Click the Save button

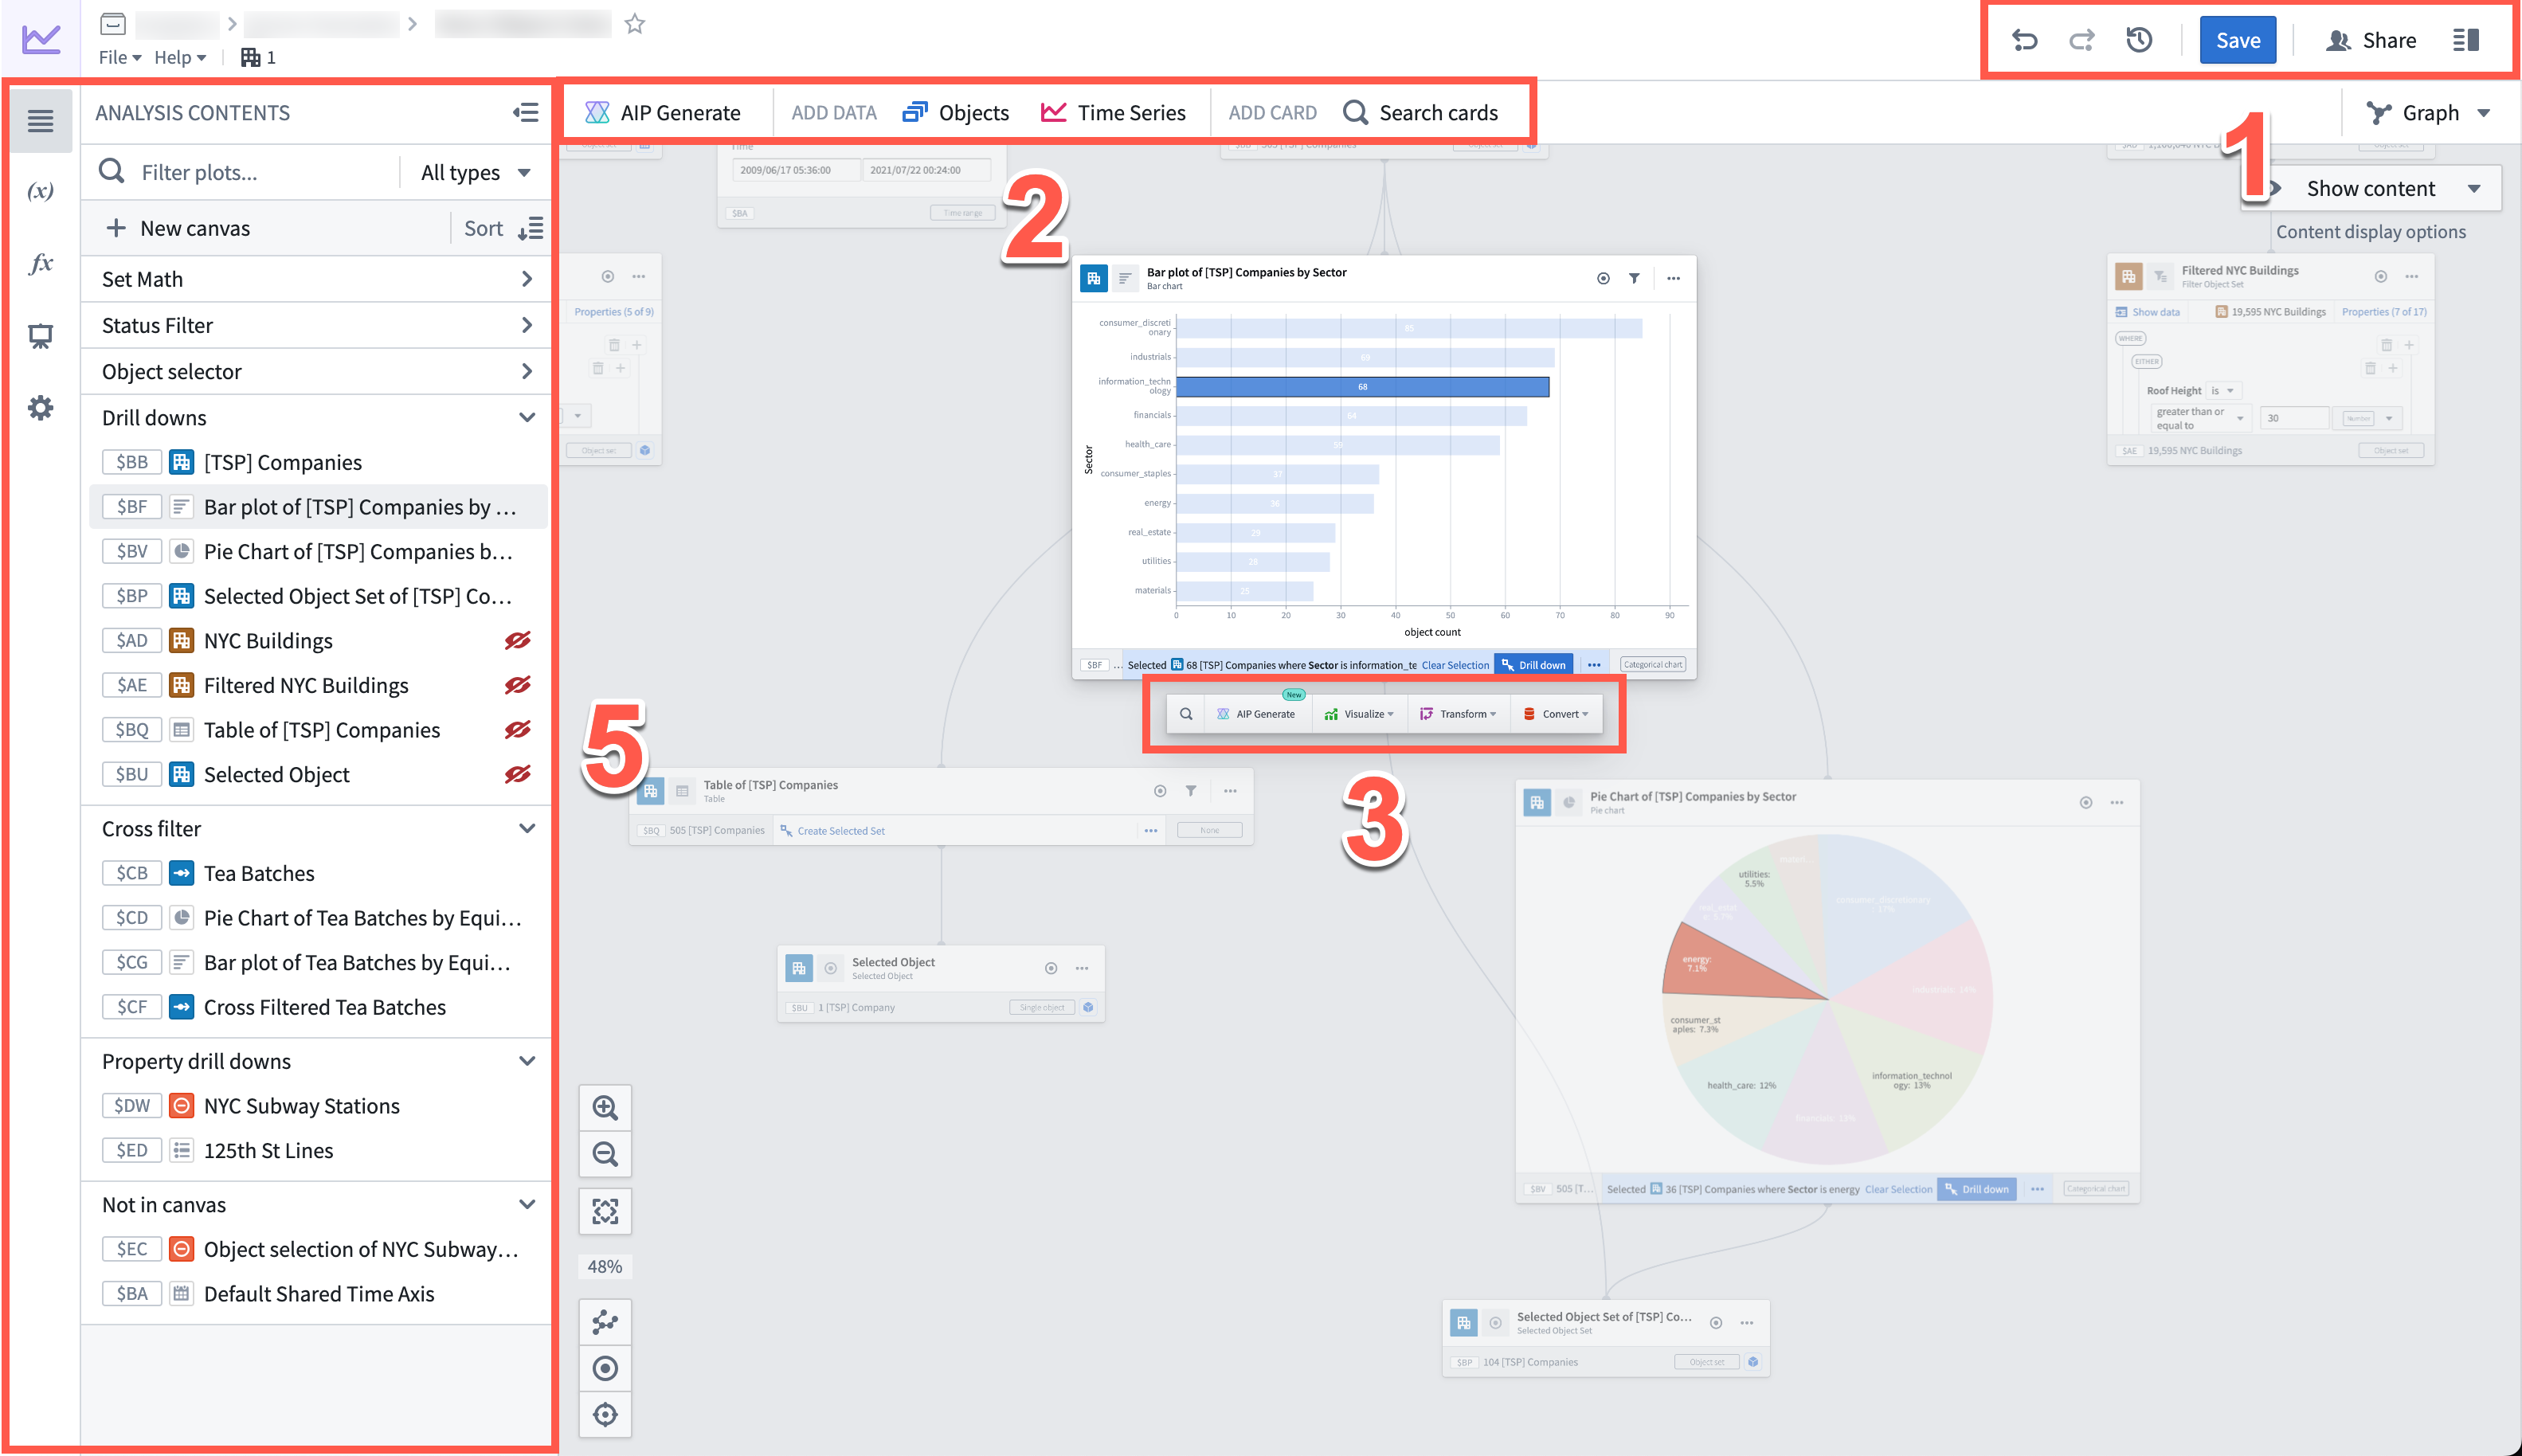coord(2236,38)
